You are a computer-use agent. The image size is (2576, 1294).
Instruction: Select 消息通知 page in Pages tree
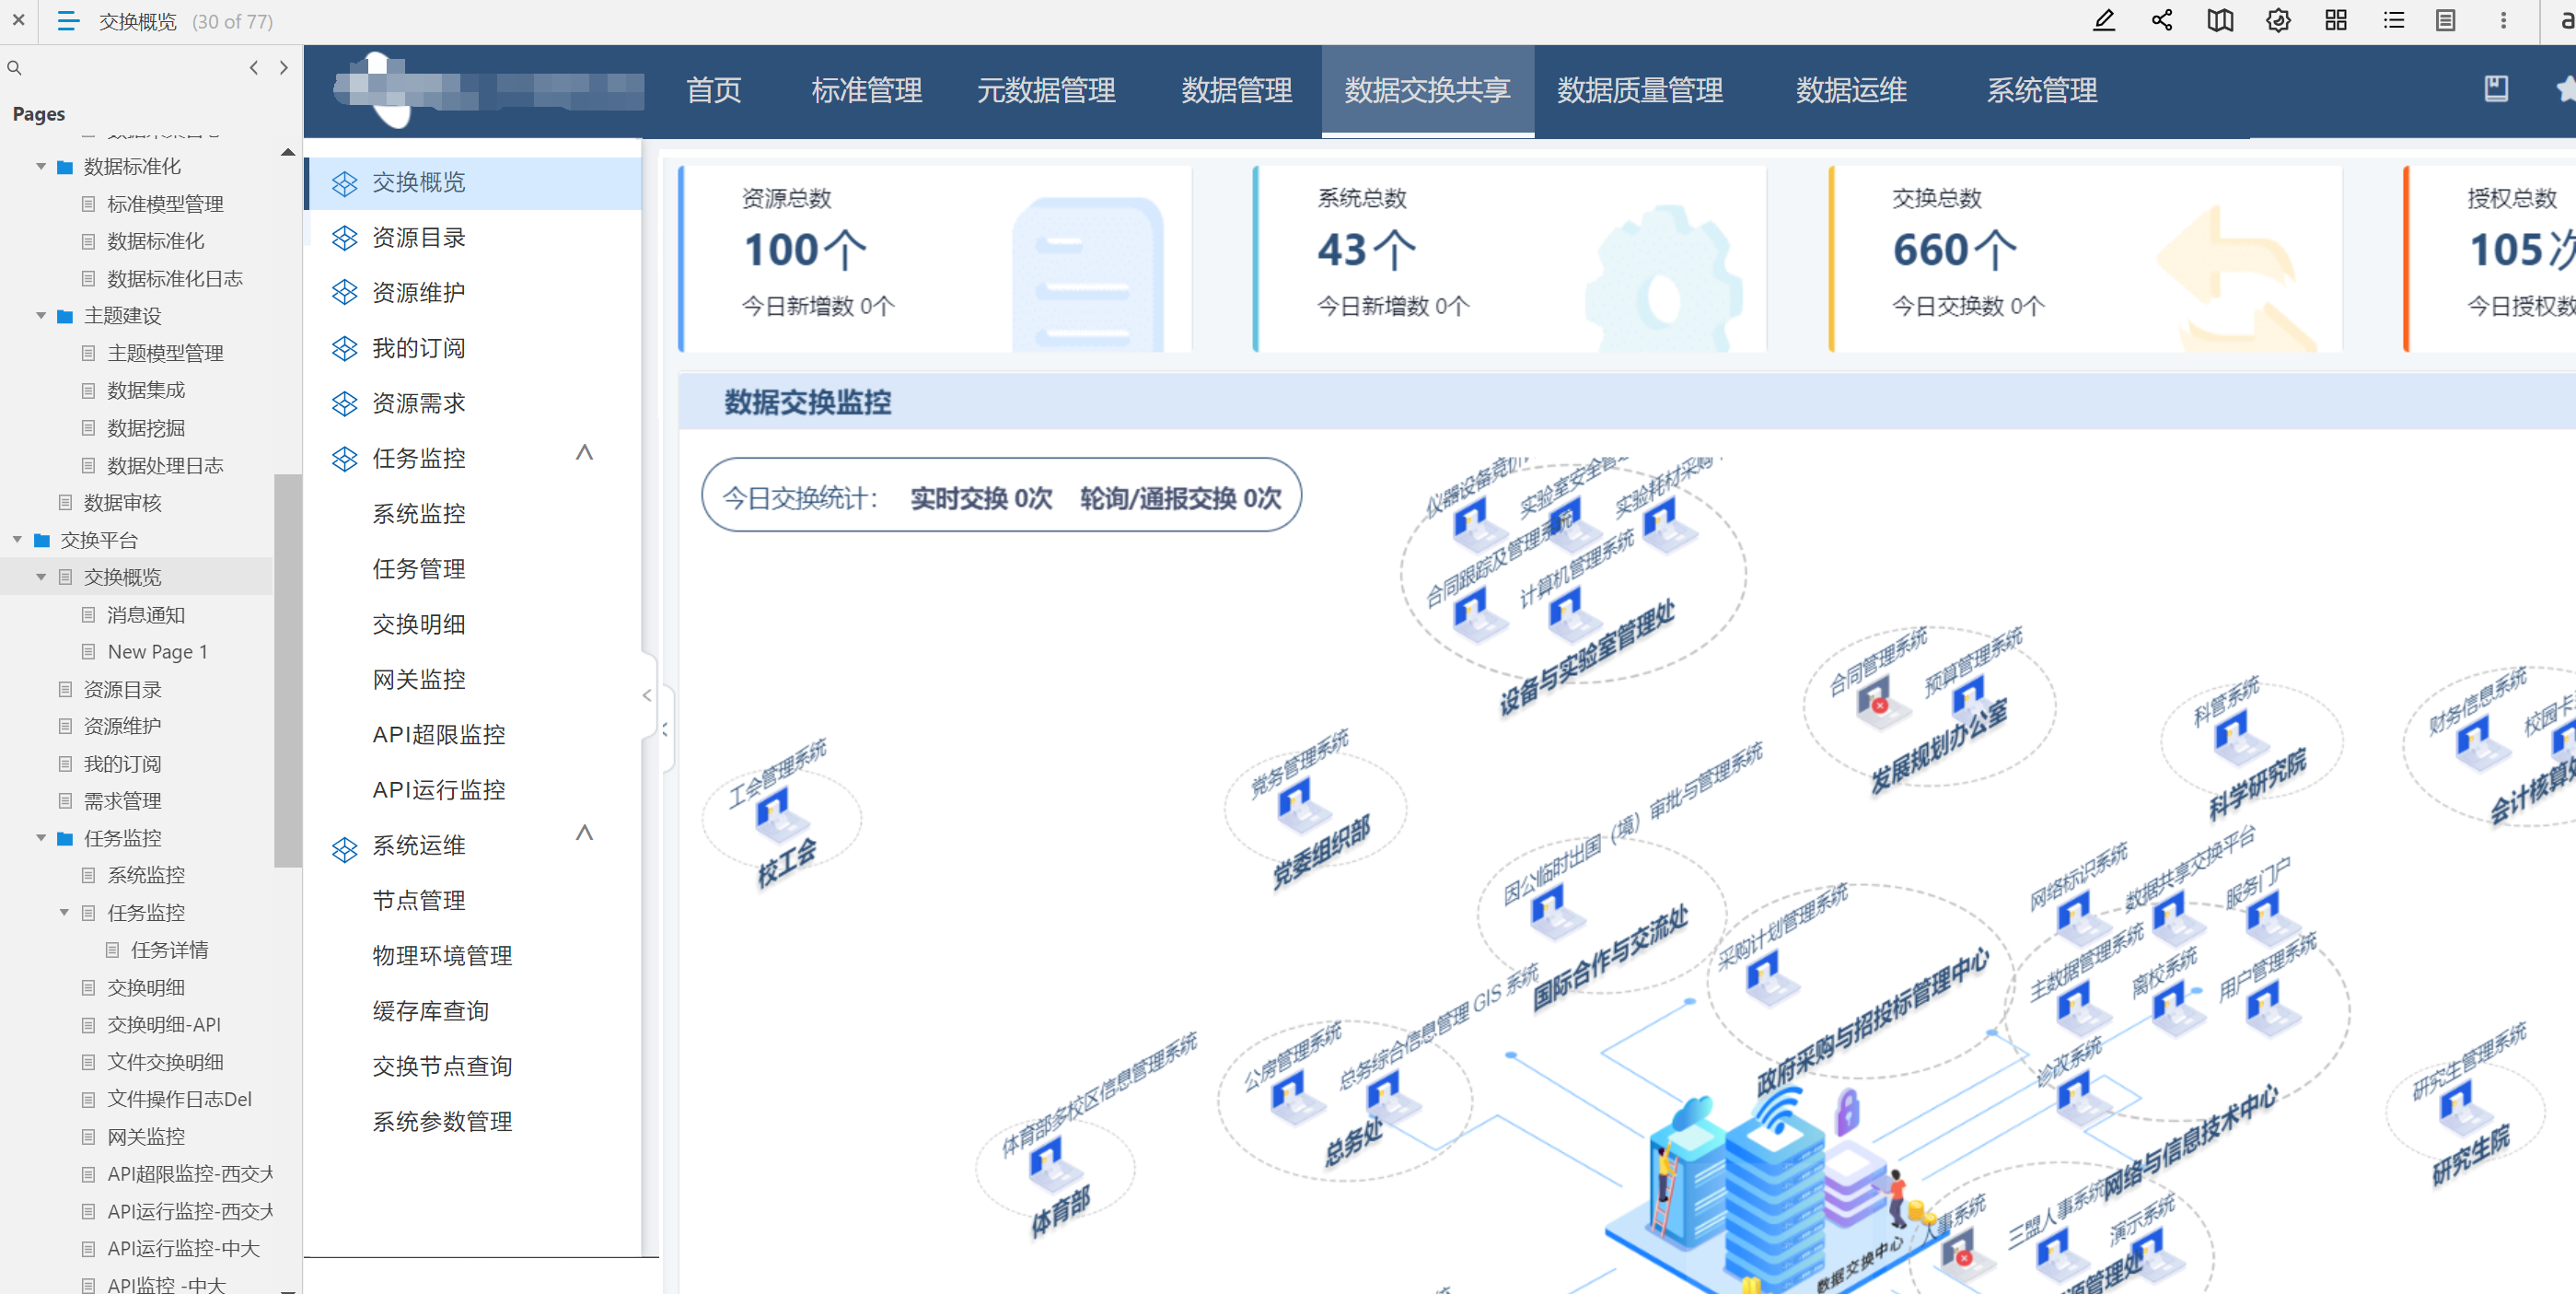click(146, 615)
